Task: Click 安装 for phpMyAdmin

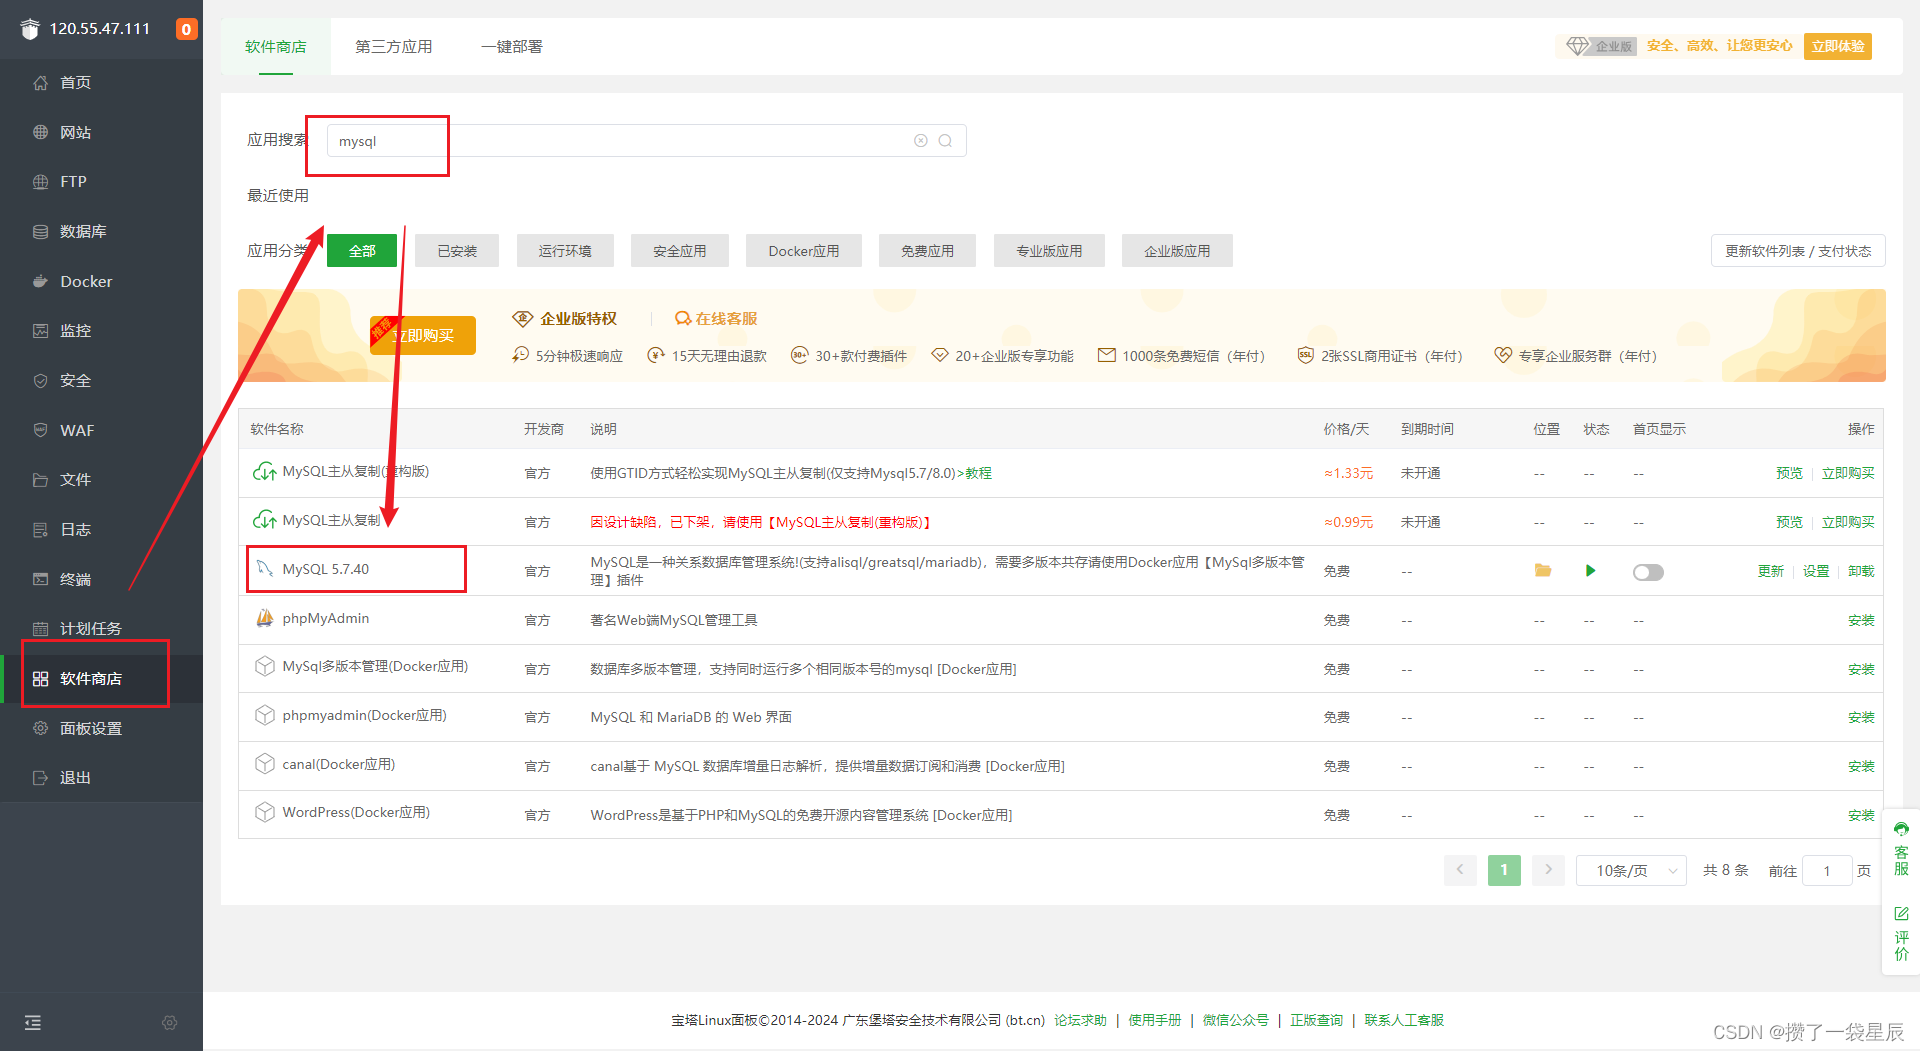Action: click(1861, 620)
